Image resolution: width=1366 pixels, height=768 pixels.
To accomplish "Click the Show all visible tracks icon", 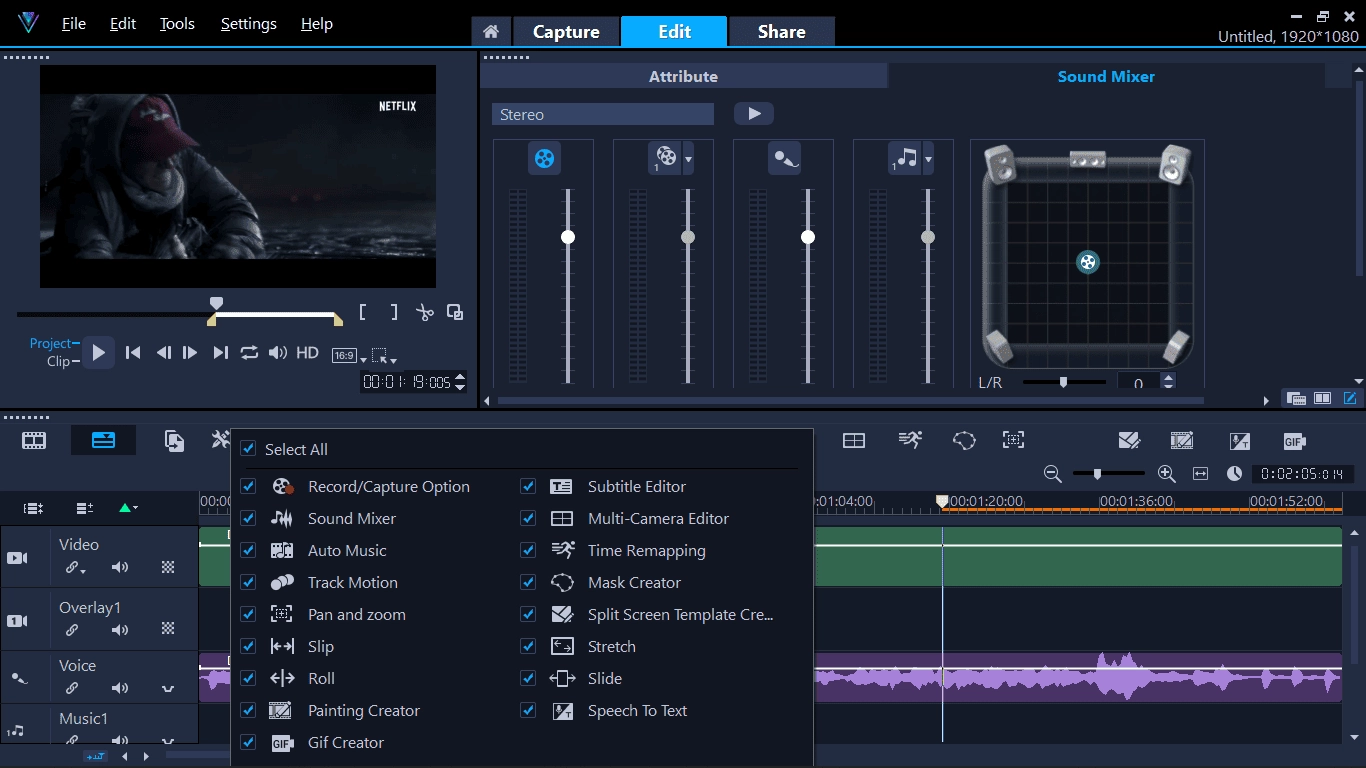I will [33, 508].
